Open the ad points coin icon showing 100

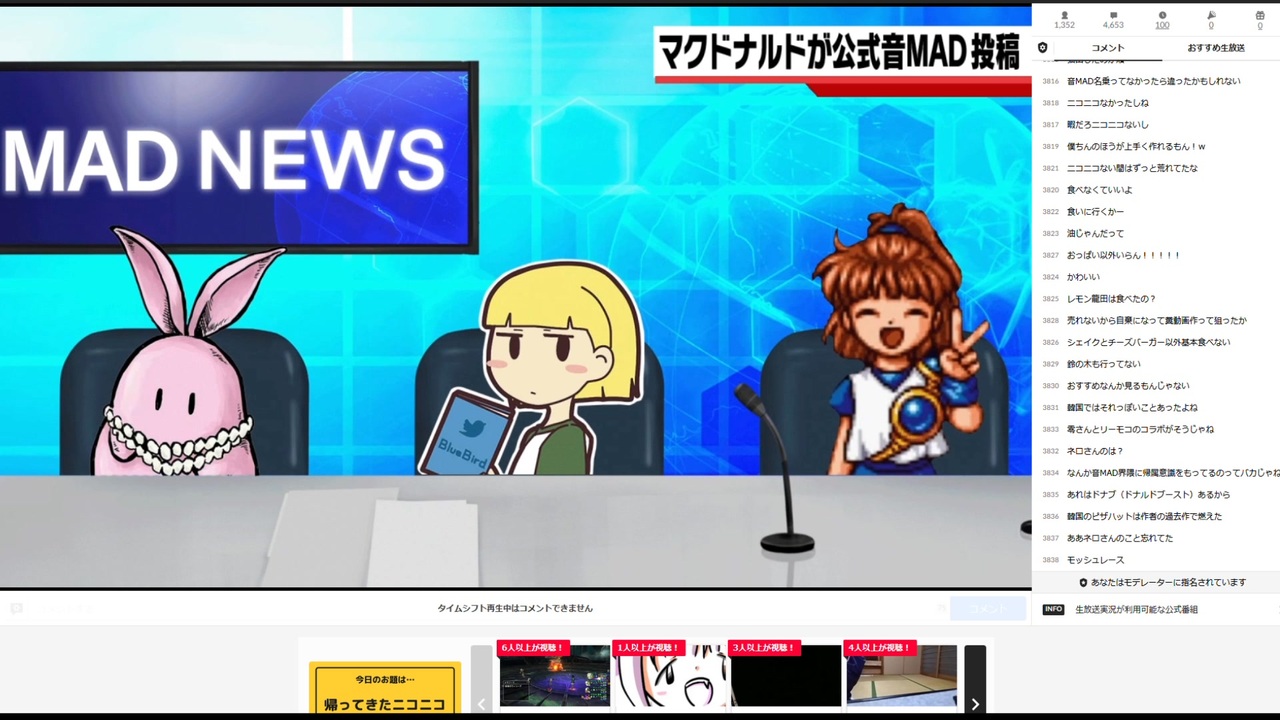(x=1162, y=15)
